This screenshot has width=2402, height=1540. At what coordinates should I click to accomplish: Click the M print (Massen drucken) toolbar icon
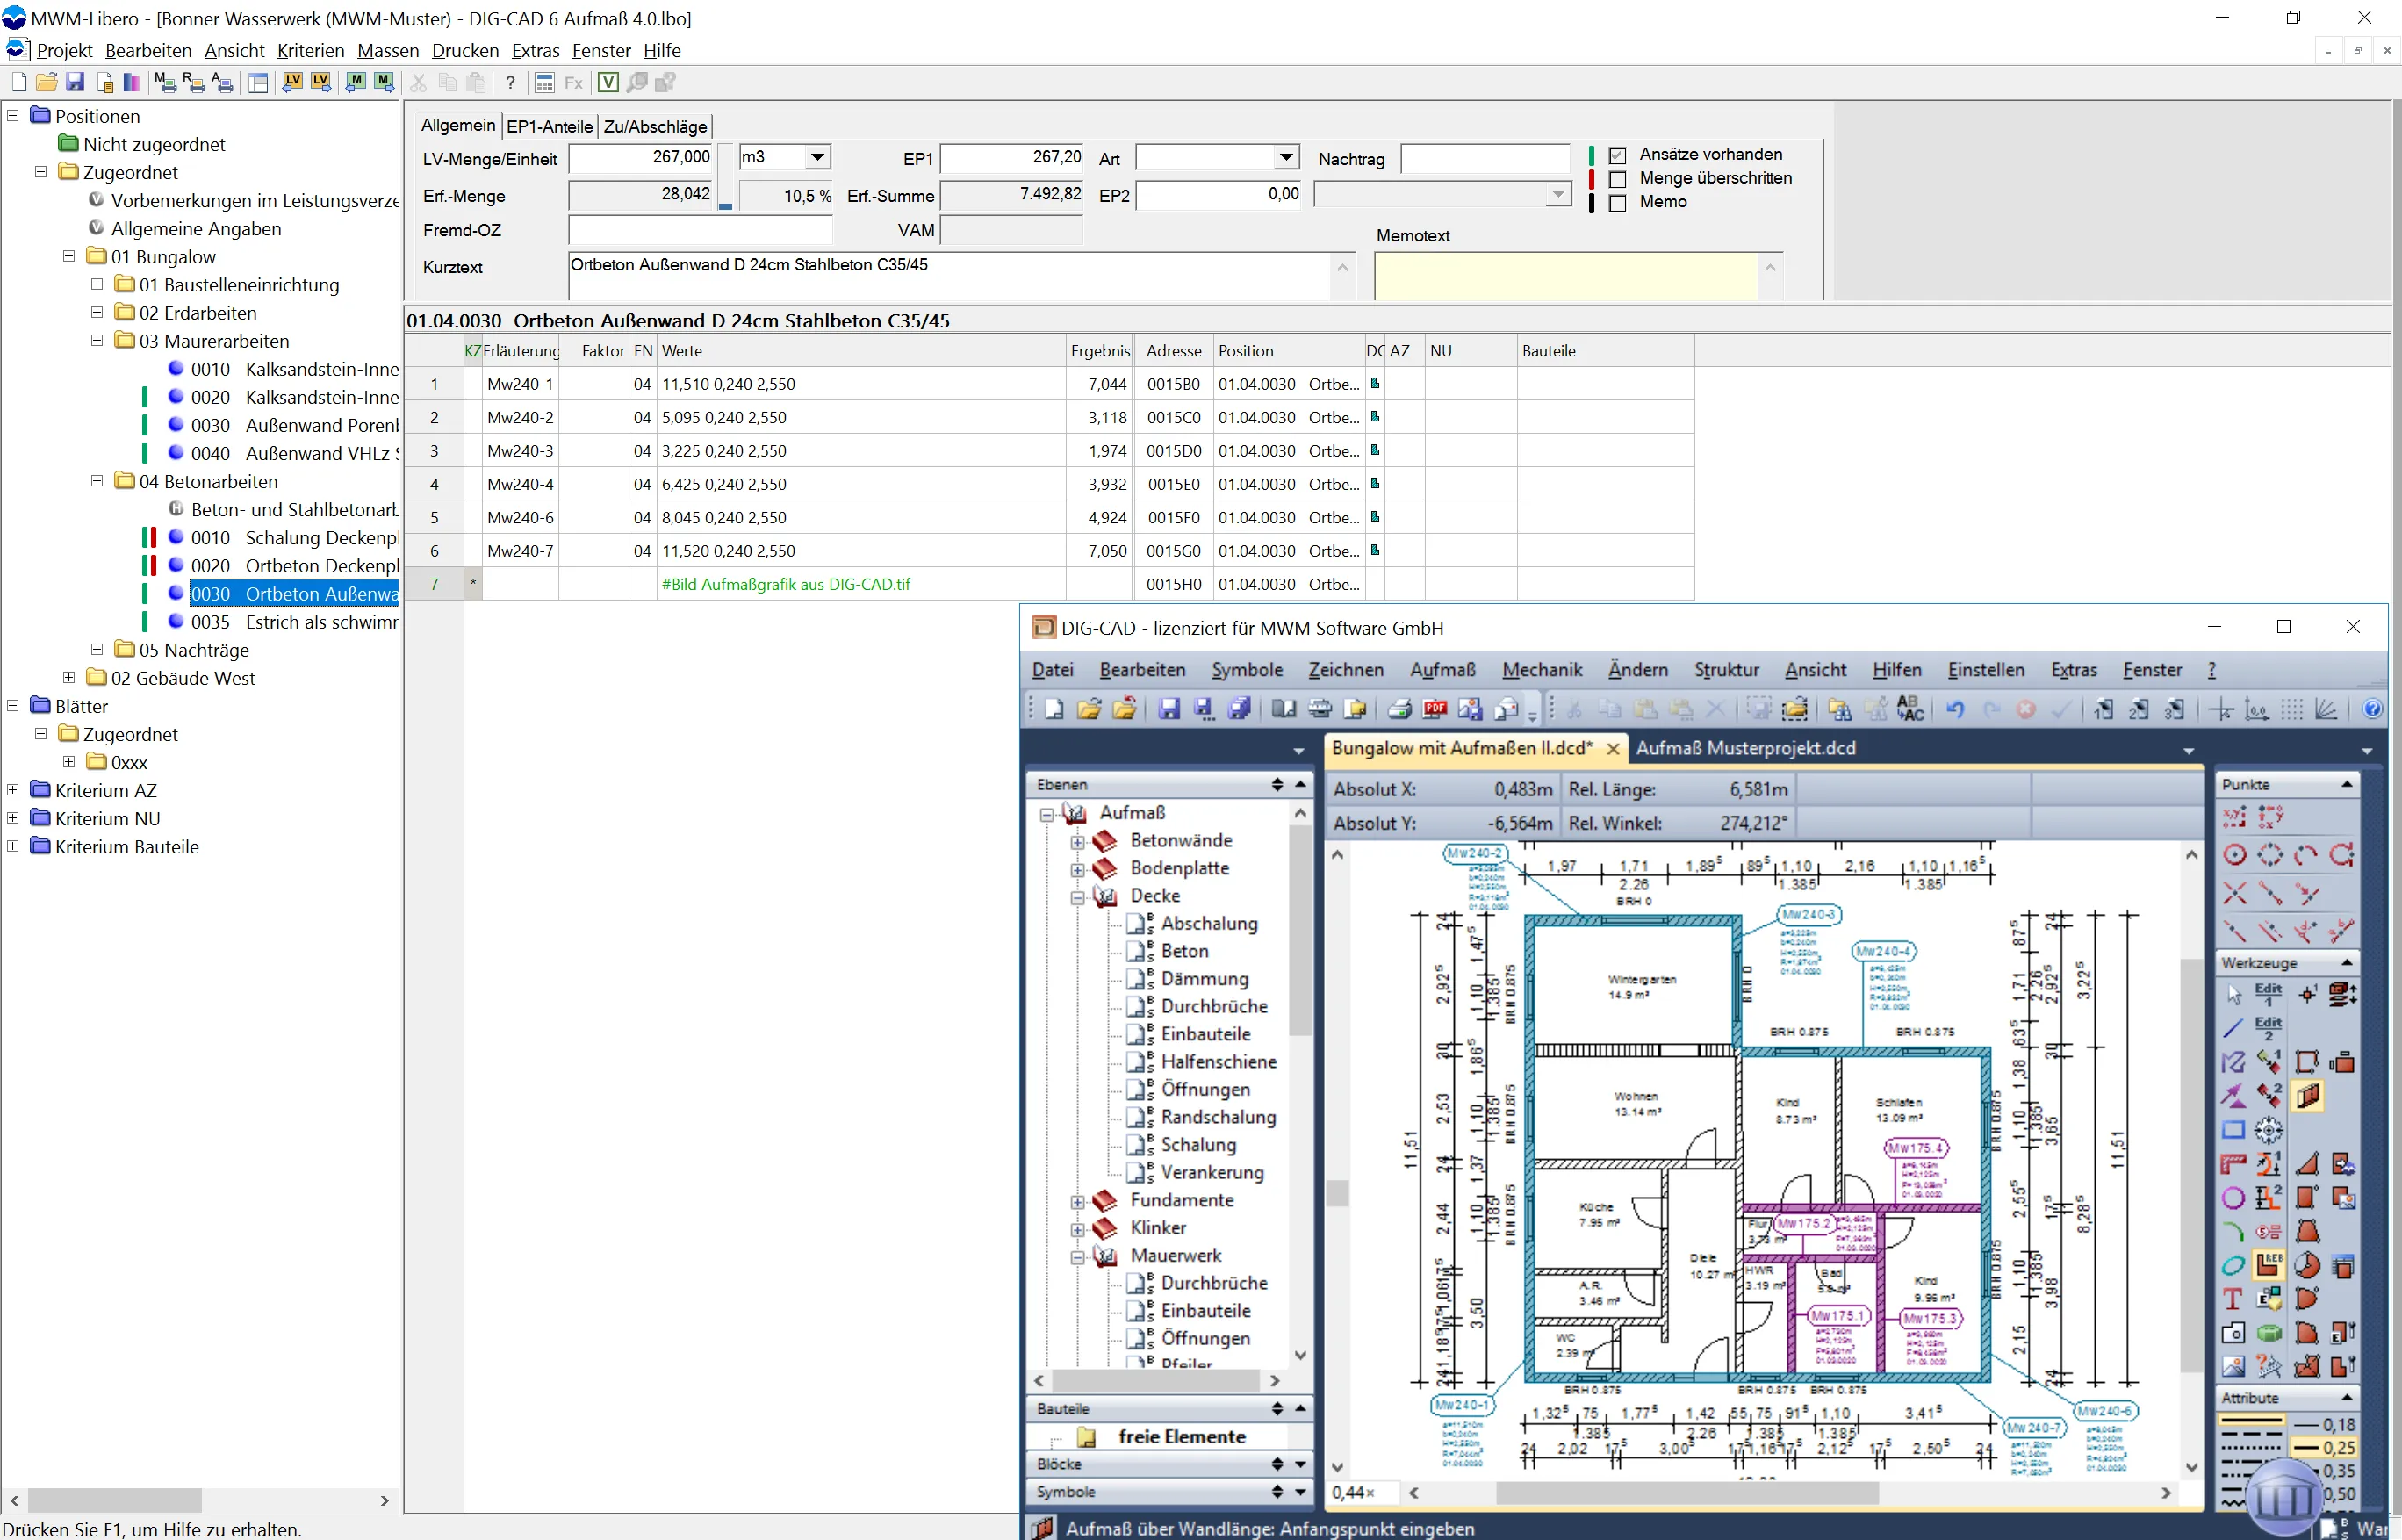pyautogui.click(x=165, y=83)
